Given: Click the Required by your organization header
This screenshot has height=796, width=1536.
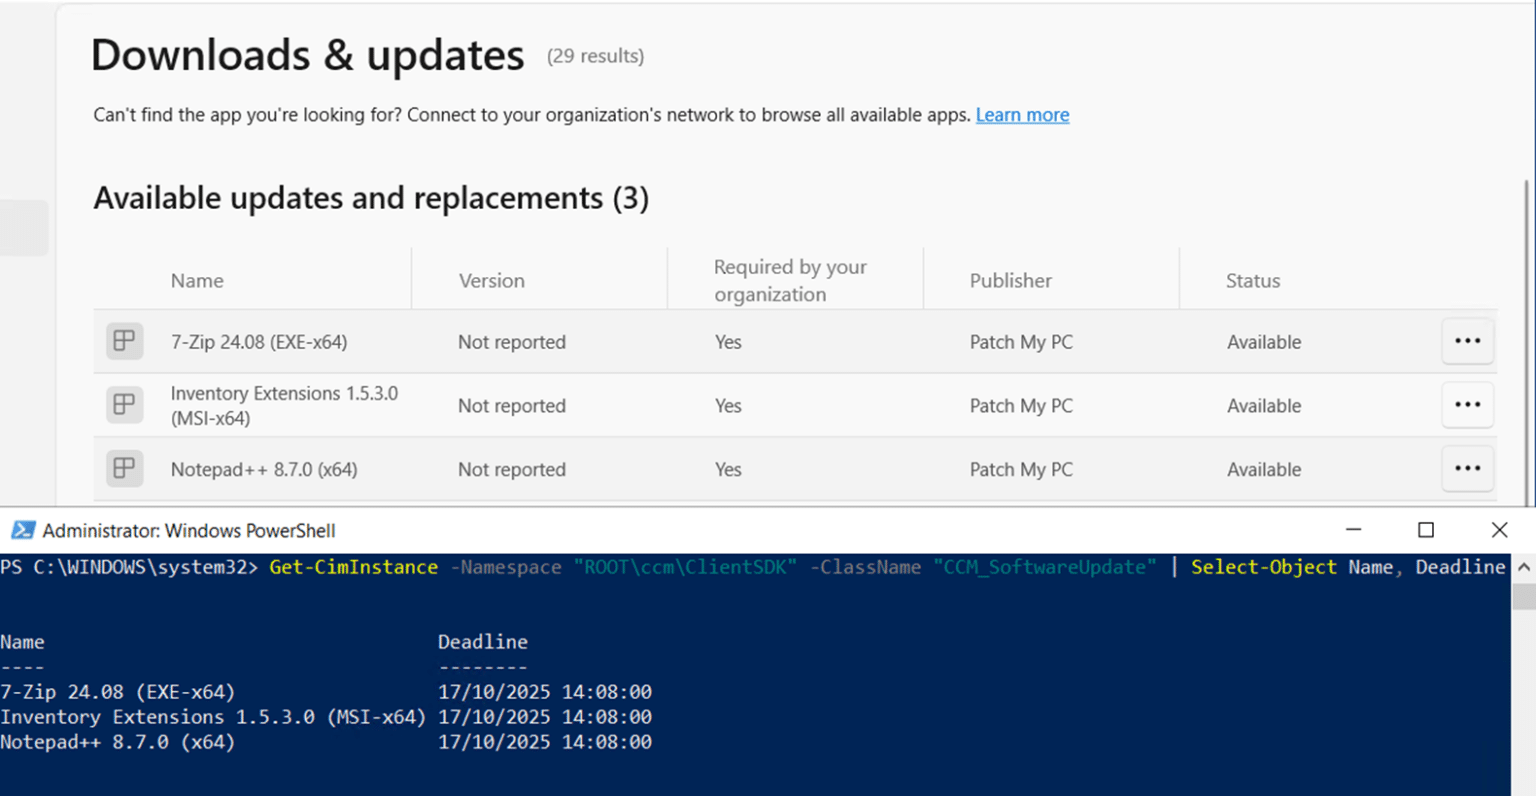Looking at the screenshot, I should coord(790,280).
